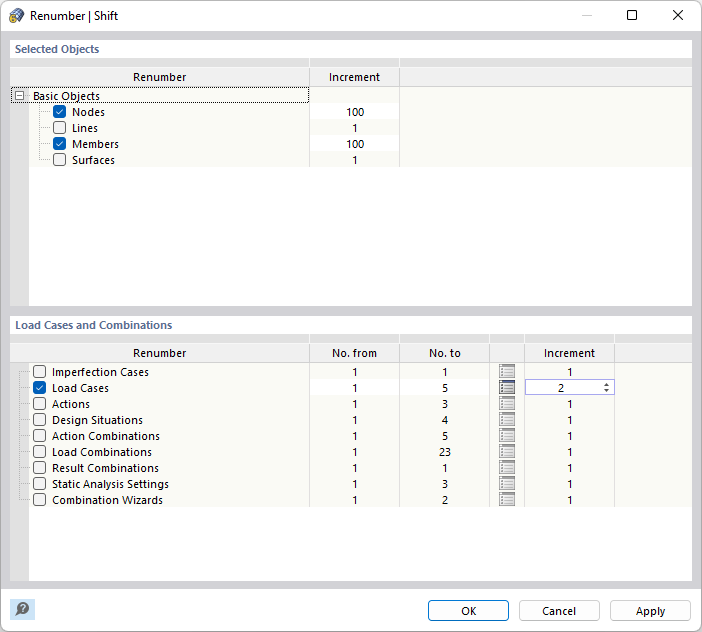Collapse the Basic Objects tree node
The image size is (702, 632).
[19, 96]
